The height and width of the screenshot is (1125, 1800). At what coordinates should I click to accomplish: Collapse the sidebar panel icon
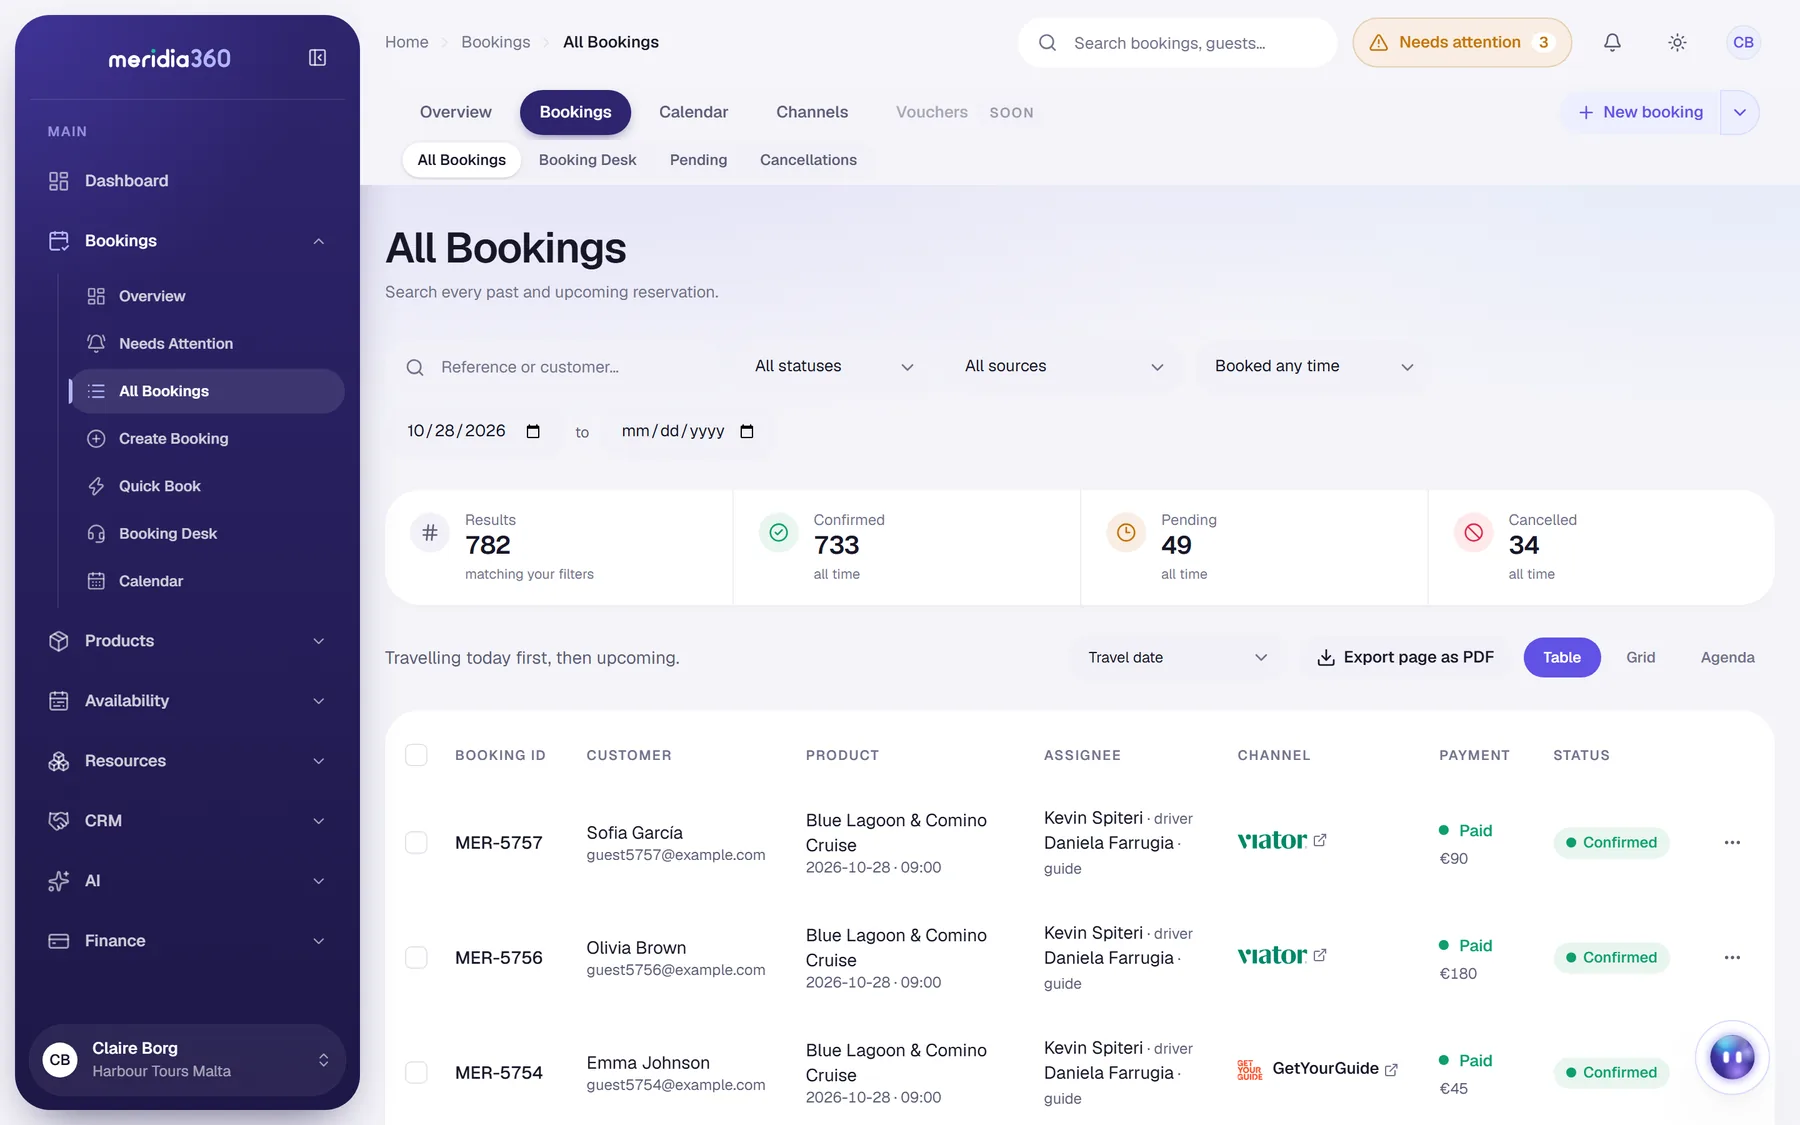[317, 58]
